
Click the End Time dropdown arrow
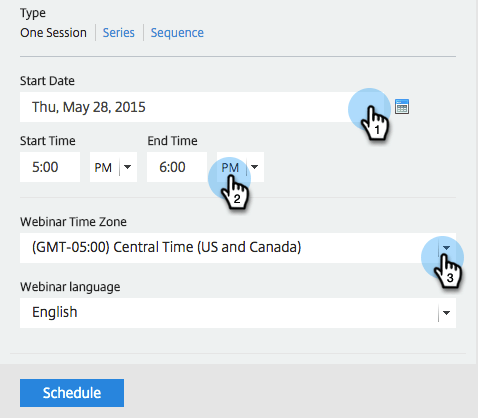pyautogui.click(x=255, y=167)
